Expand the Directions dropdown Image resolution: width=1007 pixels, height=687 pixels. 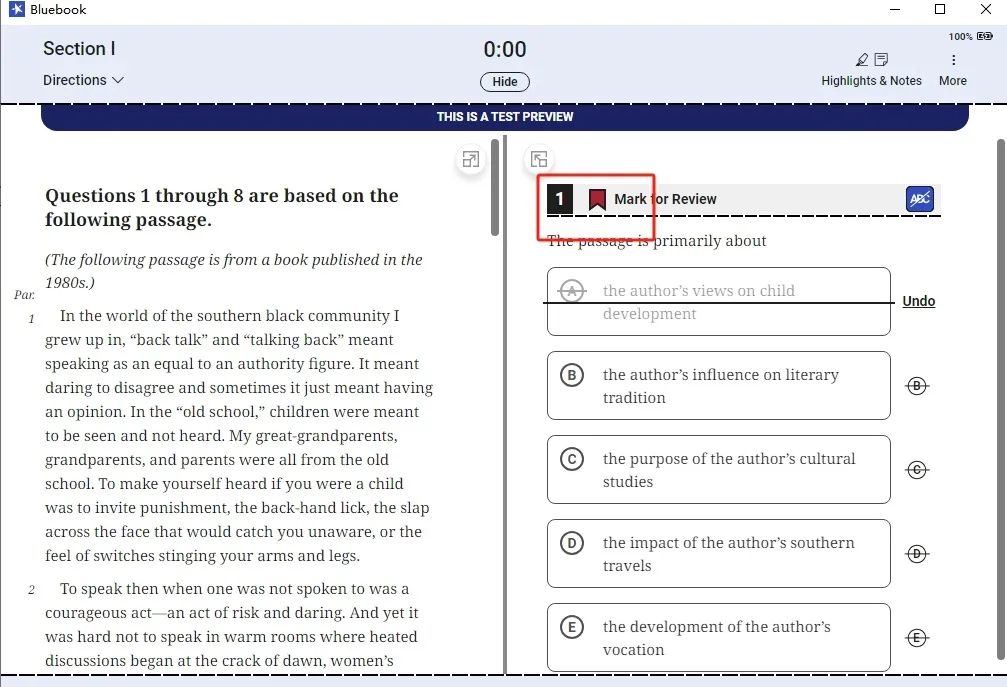click(x=83, y=80)
